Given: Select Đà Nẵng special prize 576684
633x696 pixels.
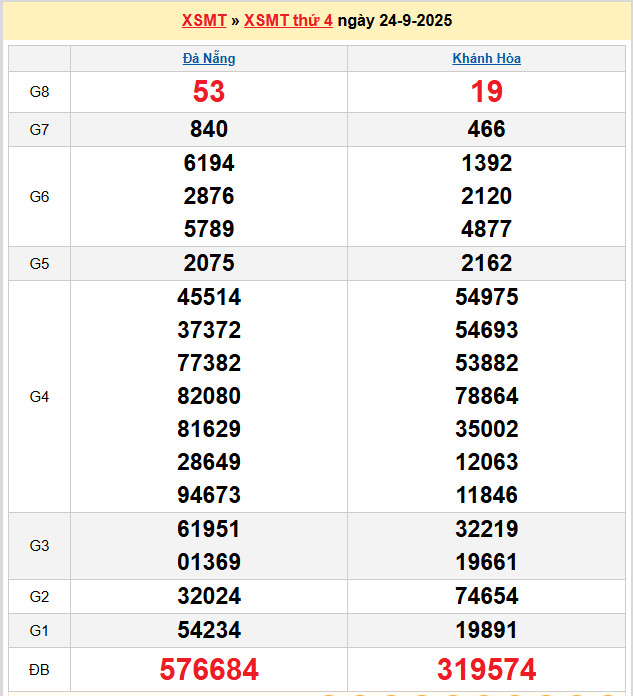Looking at the screenshot, I should [x=209, y=669].
